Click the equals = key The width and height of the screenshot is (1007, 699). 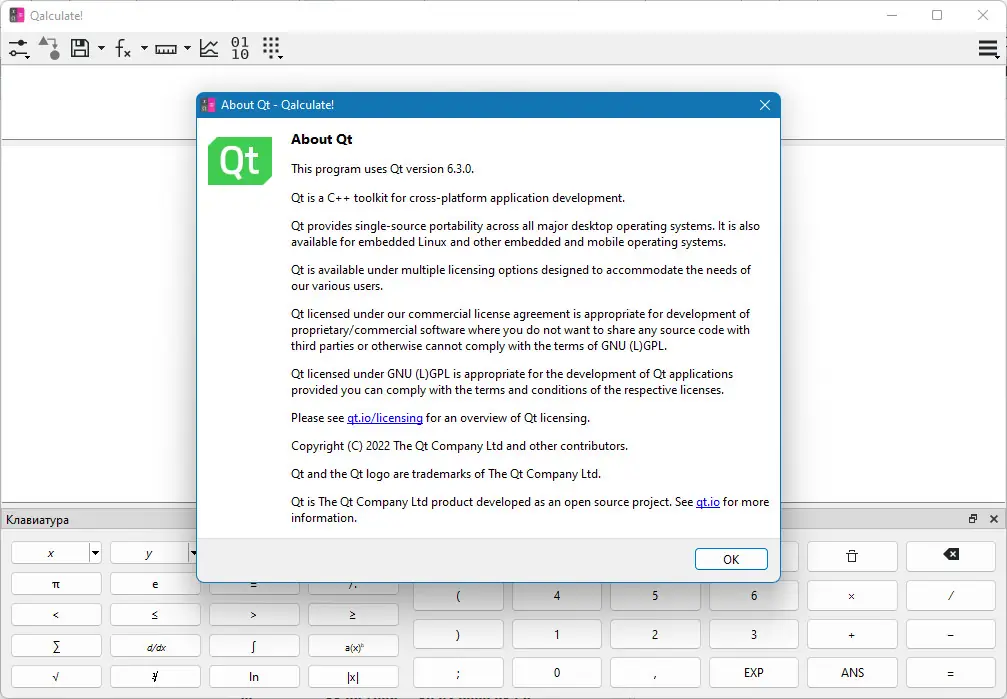950,673
